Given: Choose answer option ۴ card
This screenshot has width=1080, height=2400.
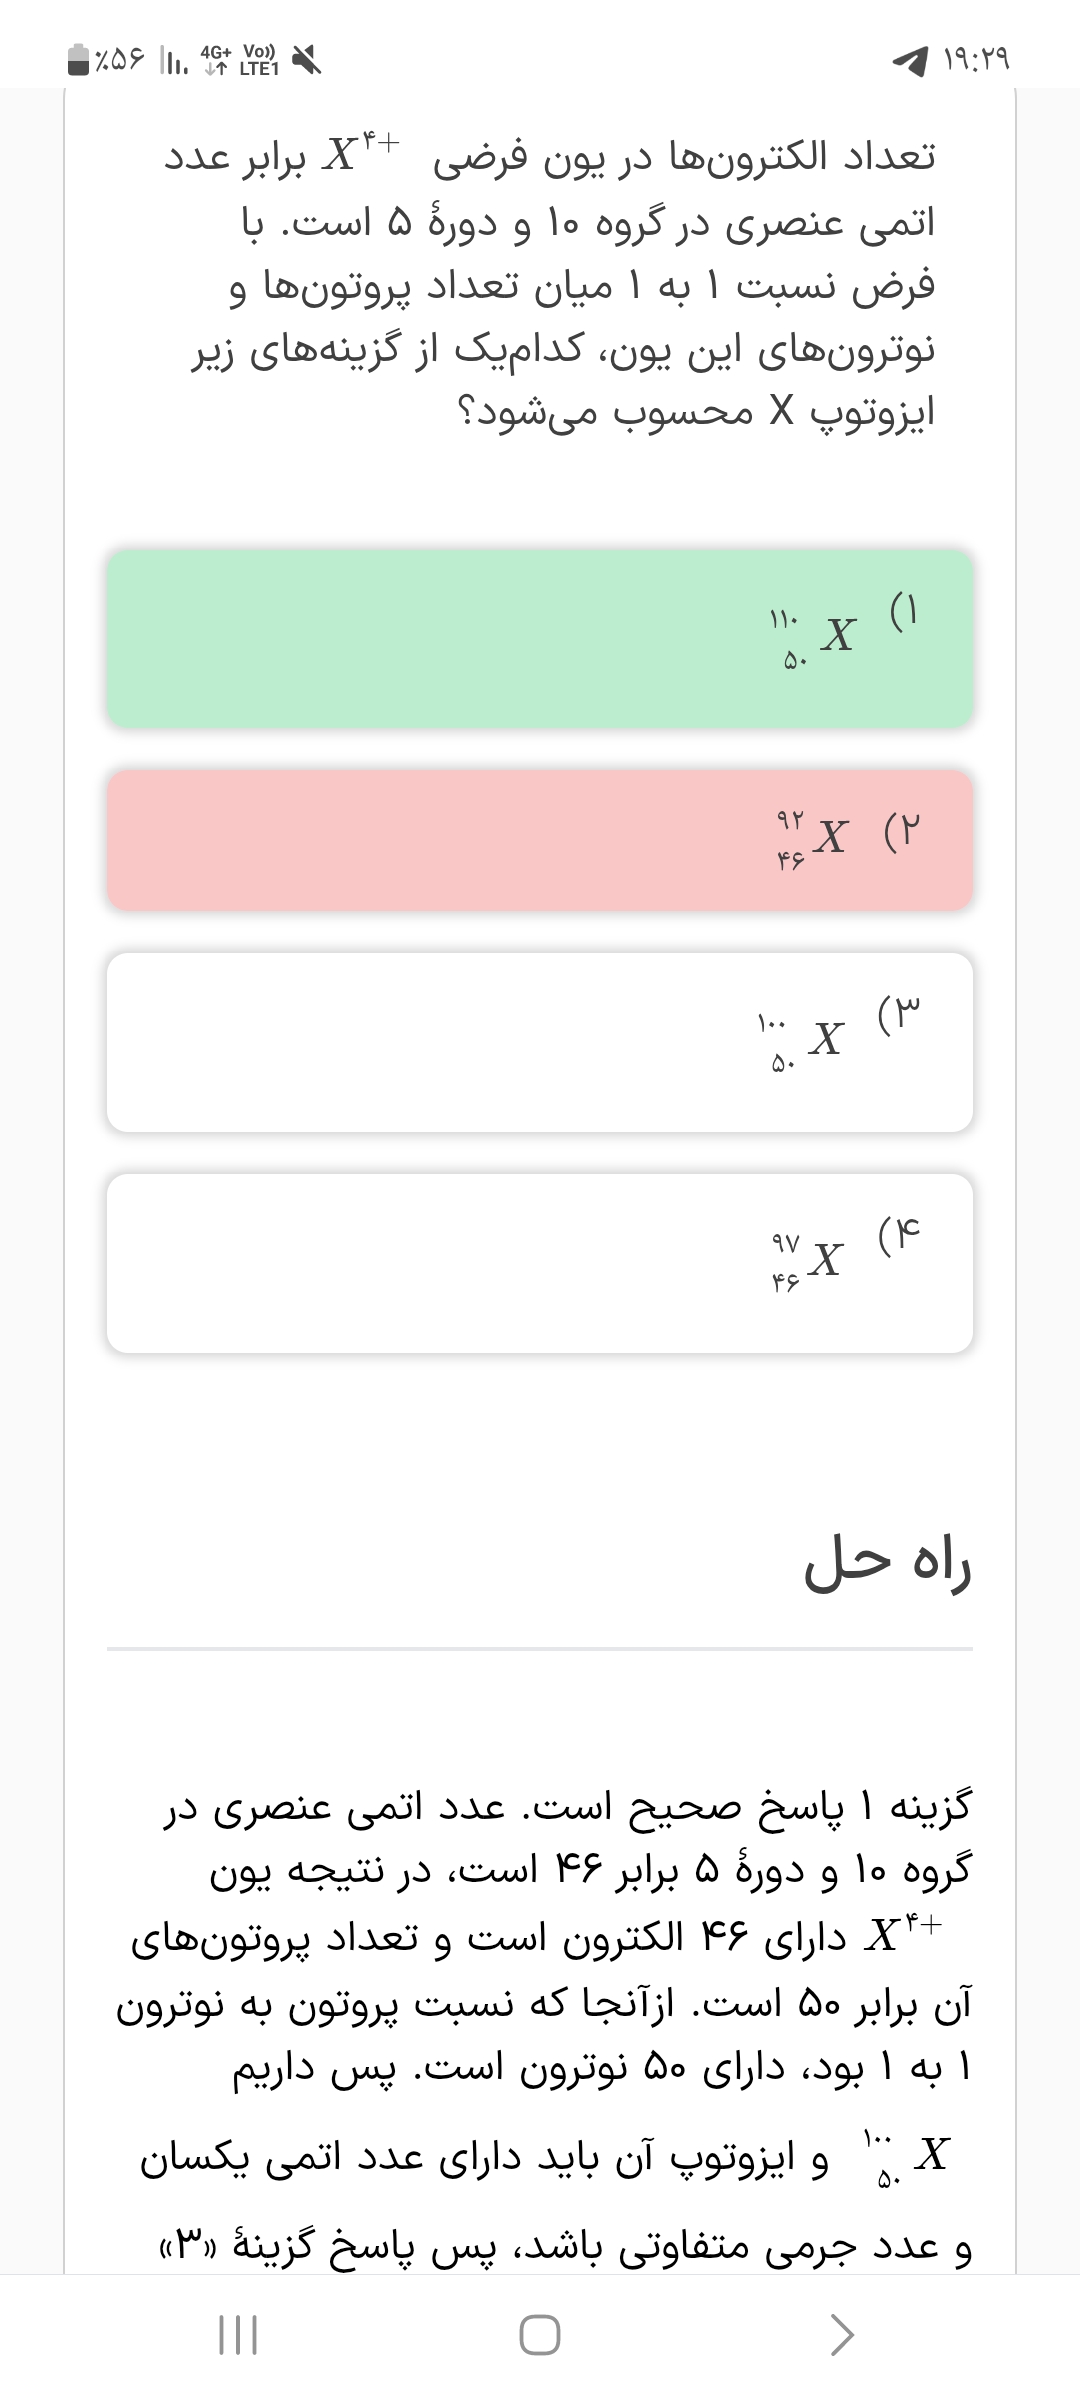Looking at the screenshot, I should coord(540,1263).
